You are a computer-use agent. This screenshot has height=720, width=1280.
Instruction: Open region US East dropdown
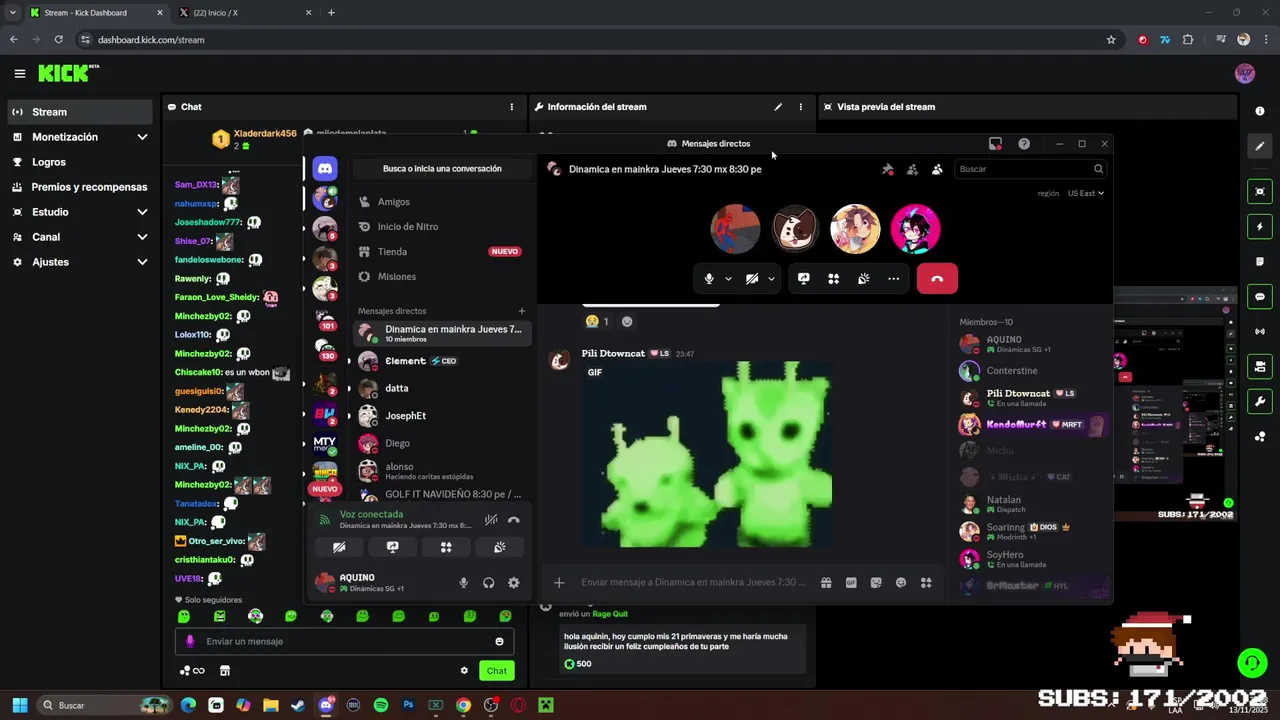[1085, 193]
